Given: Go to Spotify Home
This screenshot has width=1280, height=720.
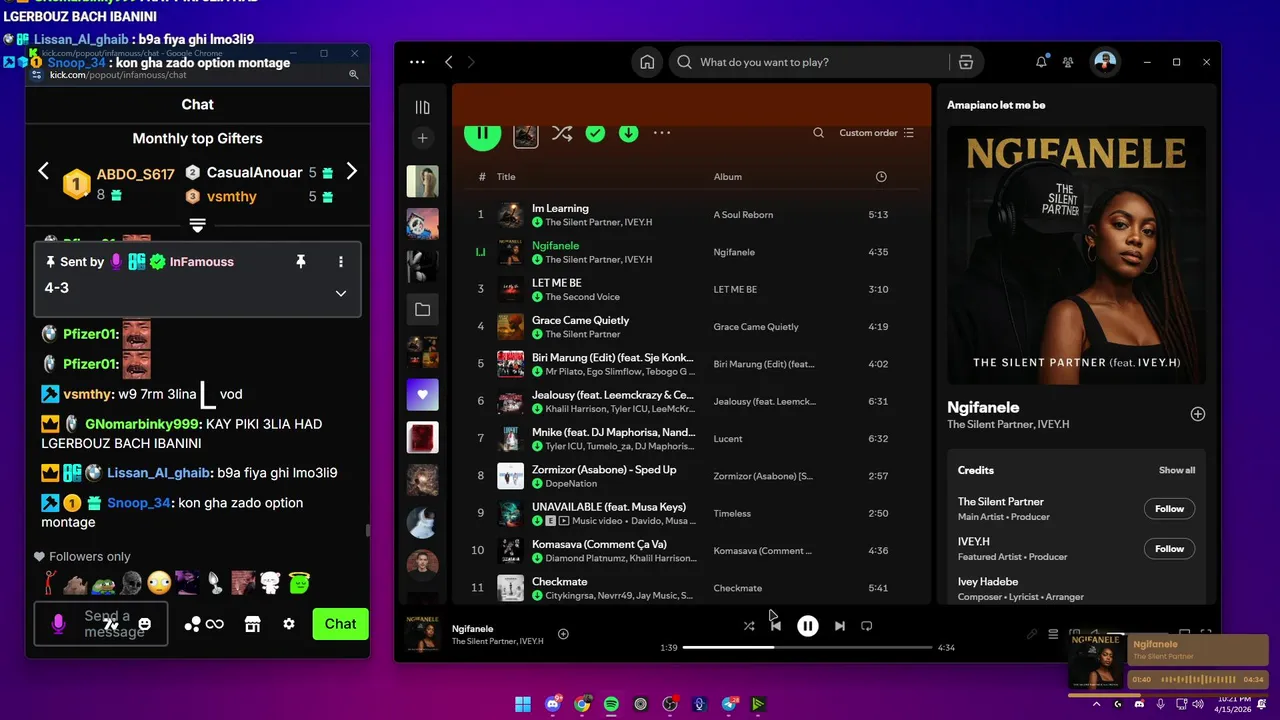Looking at the screenshot, I should tap(647, 62).
